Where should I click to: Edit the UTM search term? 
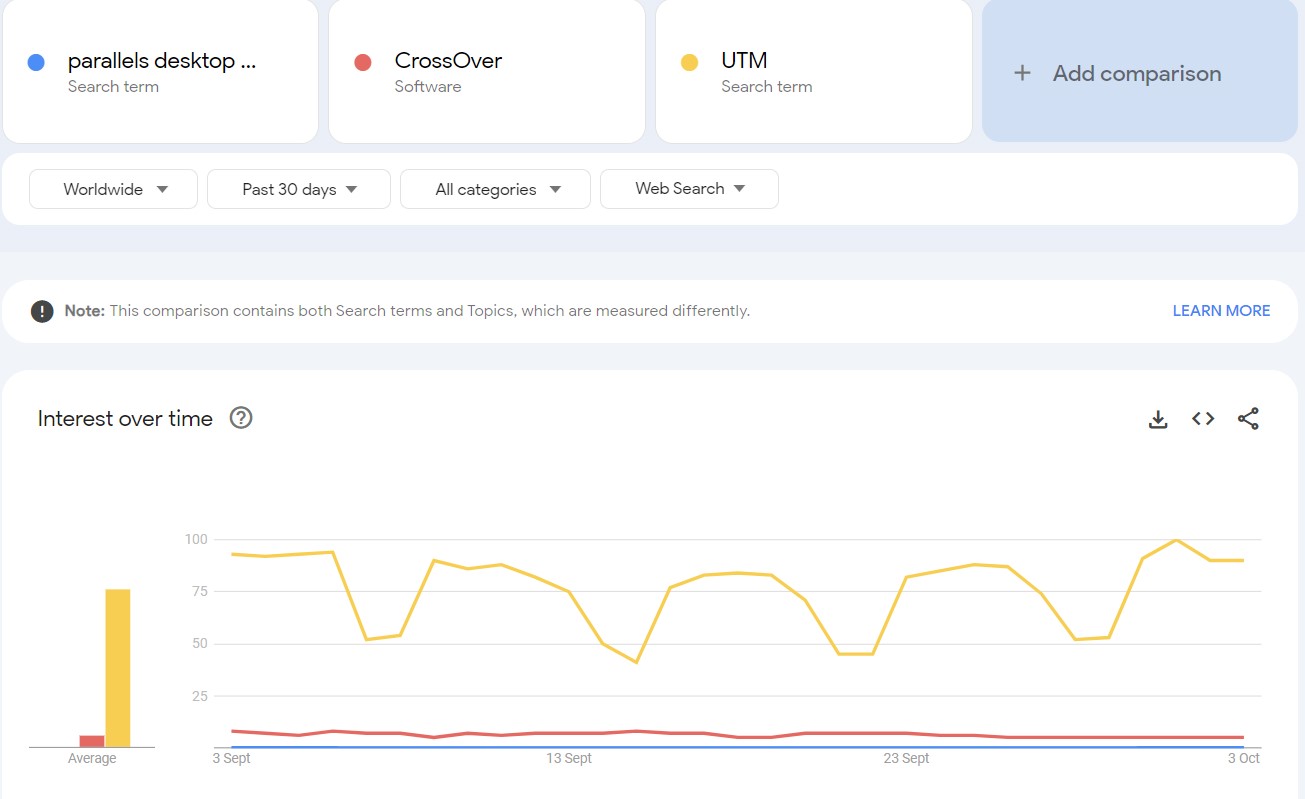(x=814, y=71)
